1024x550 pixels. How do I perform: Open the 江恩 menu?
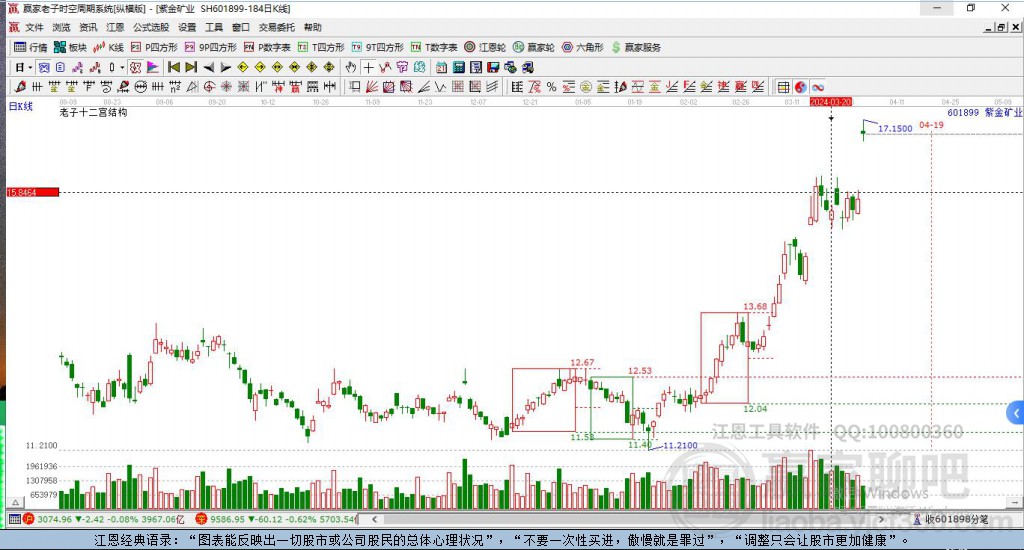pyautogui.click(x=115, y=27)
